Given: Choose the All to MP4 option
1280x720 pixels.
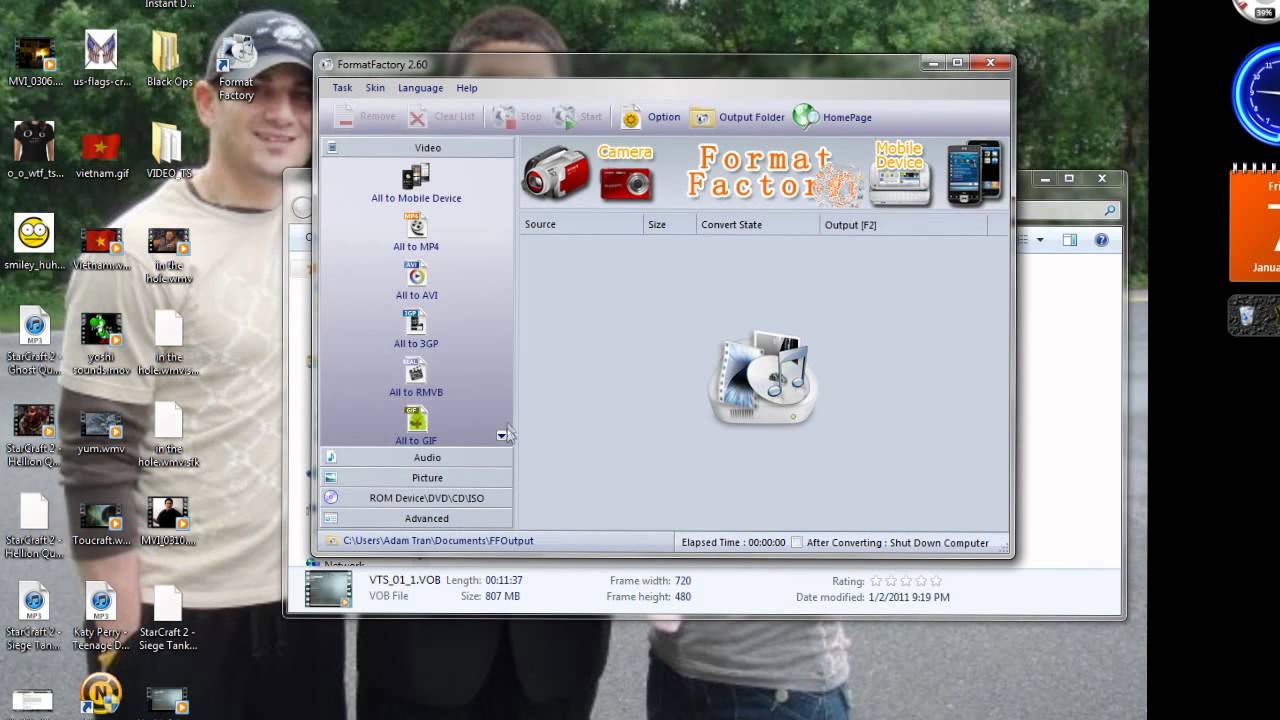Looking at the screenshot, I should coord(416,232).
